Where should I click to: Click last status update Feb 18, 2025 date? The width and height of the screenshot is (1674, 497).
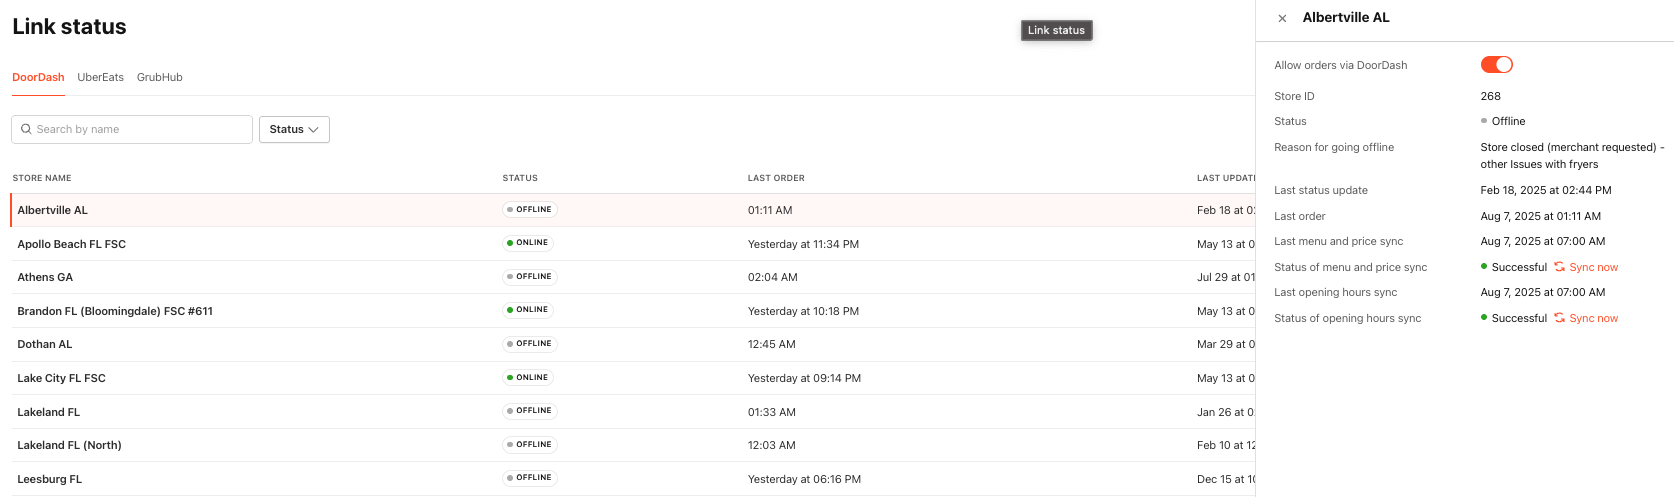pyautogui.click(x=1546, y=190)
